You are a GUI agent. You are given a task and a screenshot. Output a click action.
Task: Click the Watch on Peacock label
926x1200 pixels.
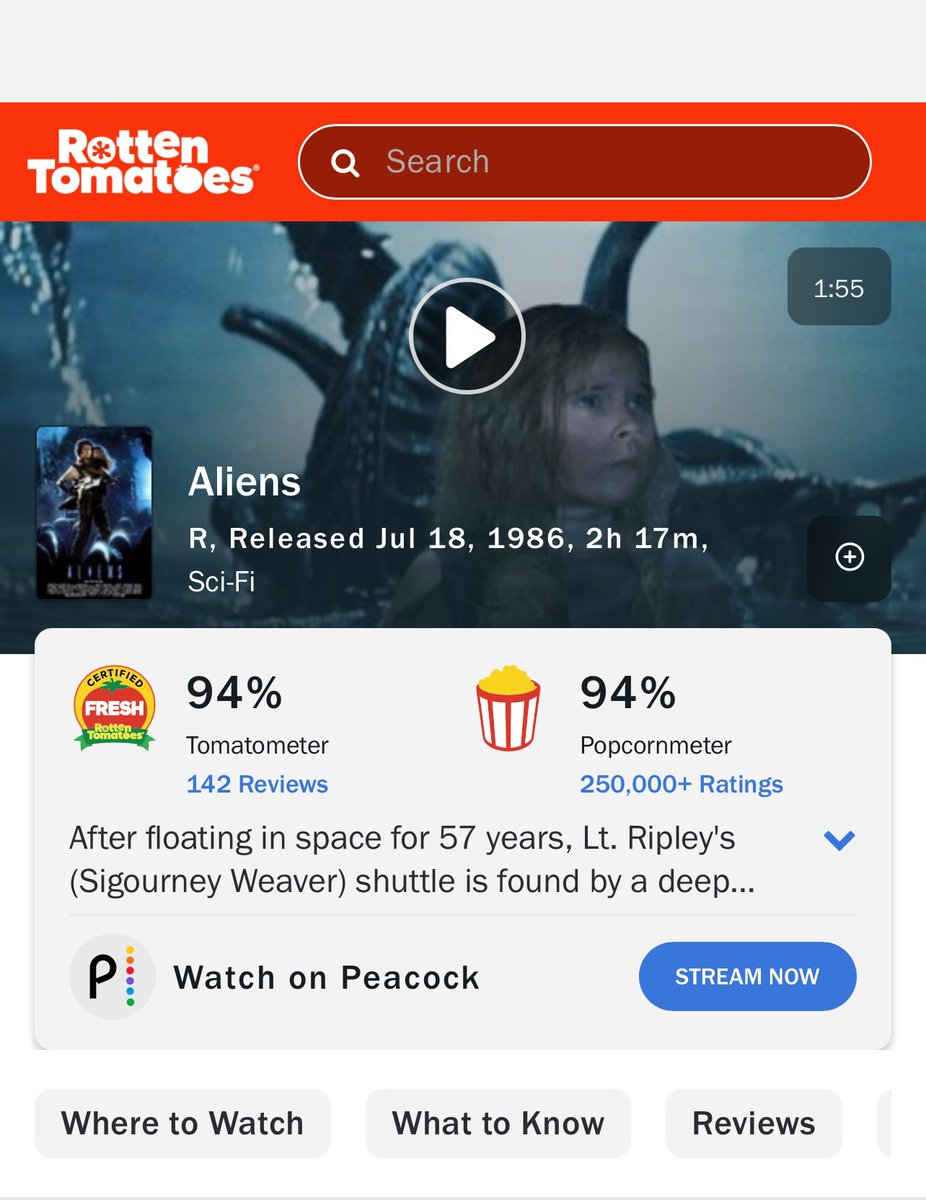point(327,978)
